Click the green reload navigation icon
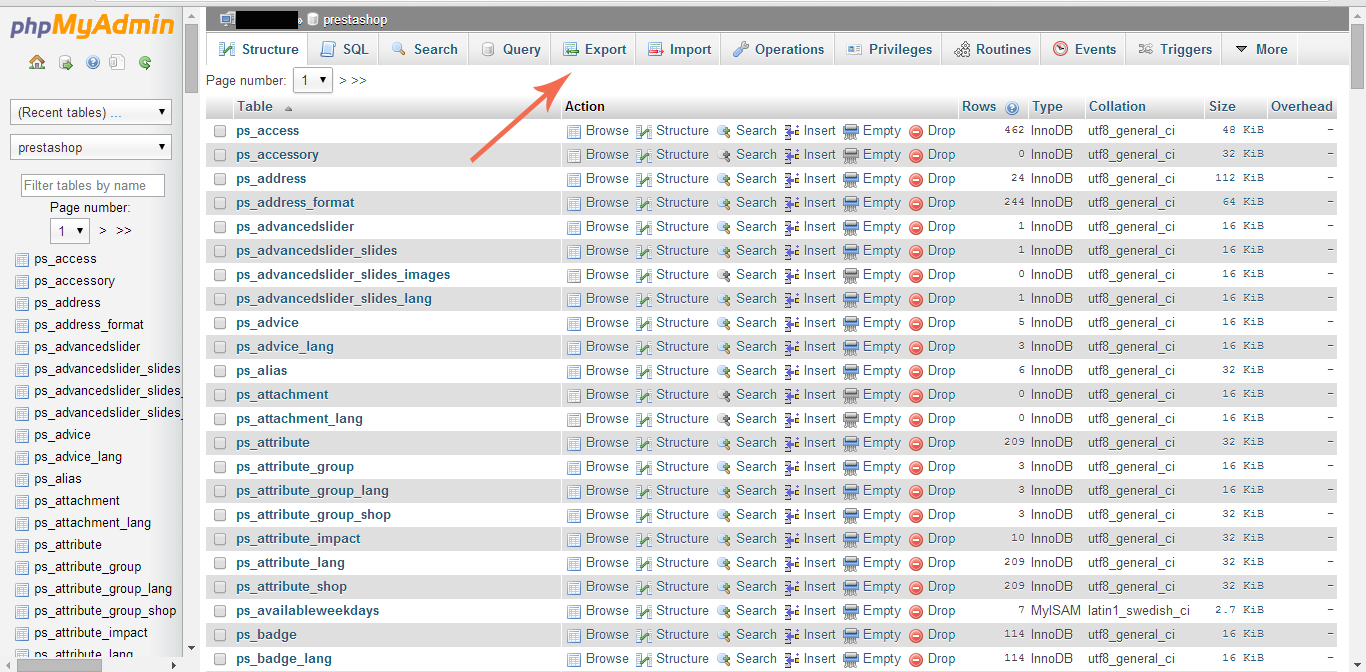The width and height of the screenshot is (1366, 672). coord(145,63)
